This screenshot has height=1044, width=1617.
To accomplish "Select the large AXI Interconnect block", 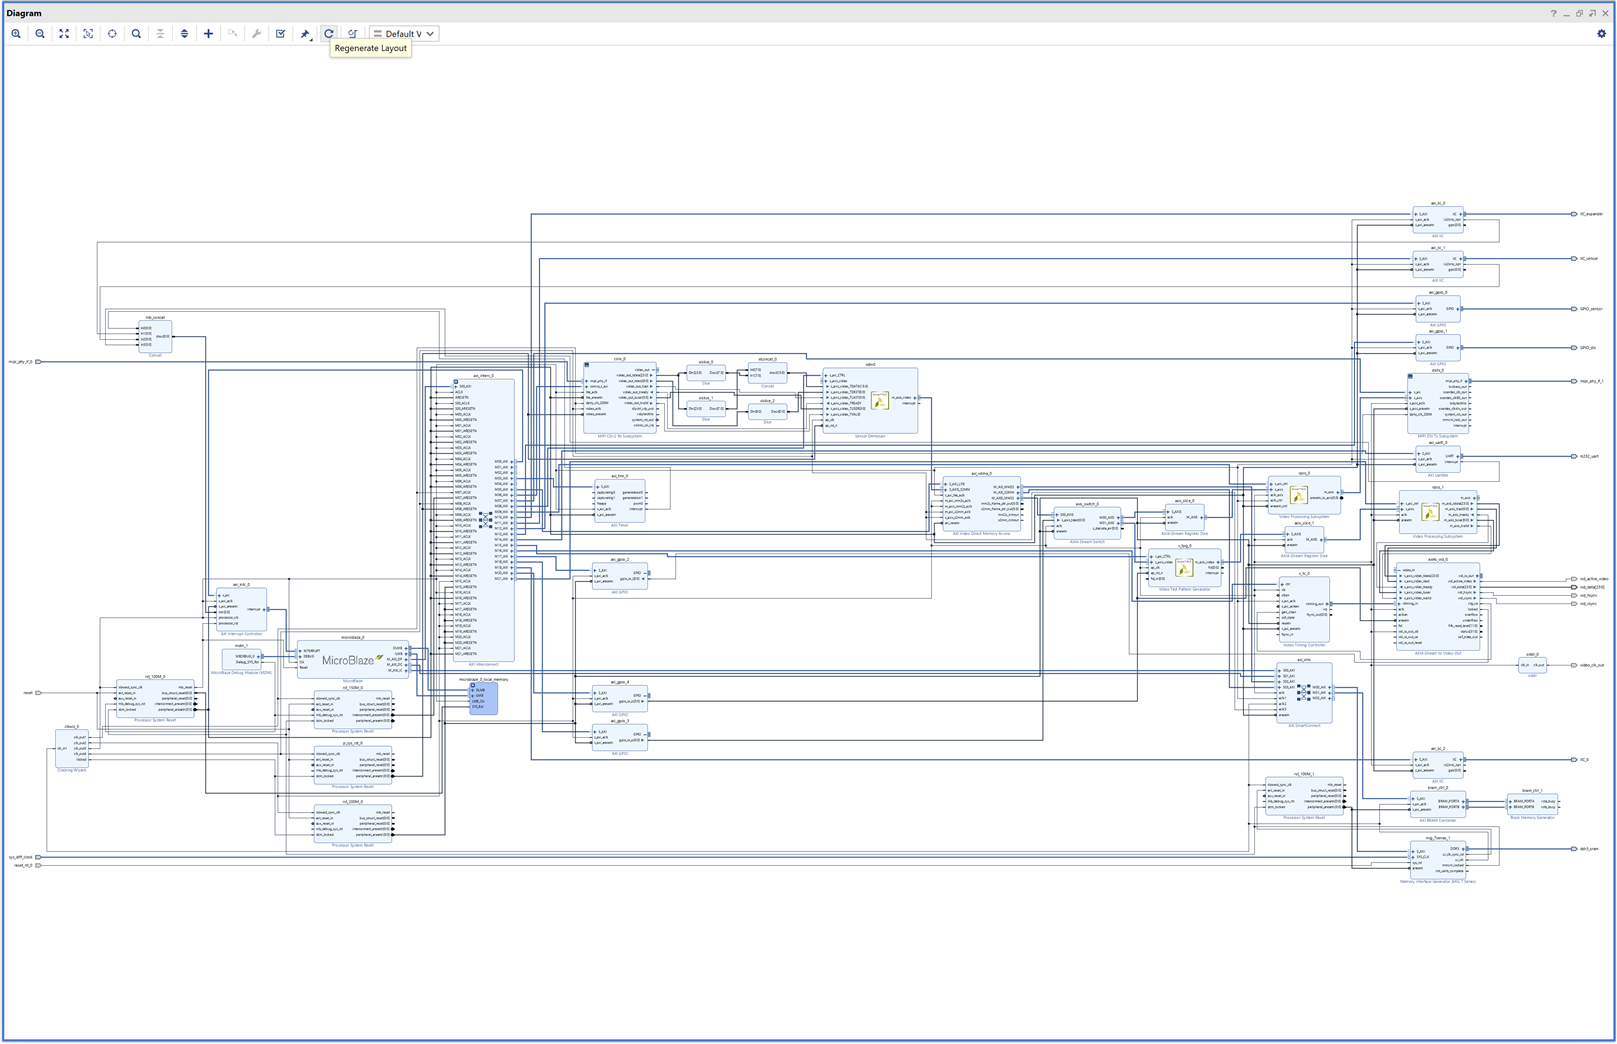I will (x=484, y=520).
